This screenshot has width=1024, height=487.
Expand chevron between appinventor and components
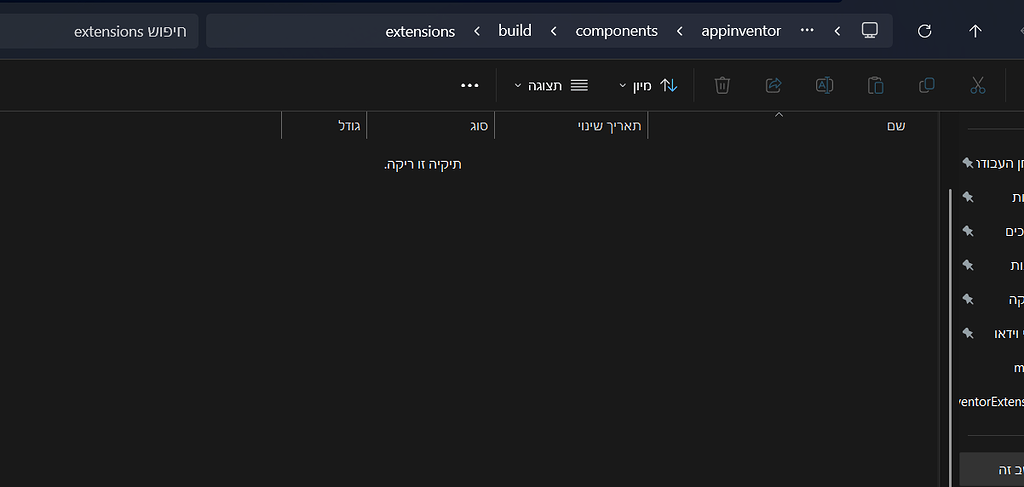680,31
